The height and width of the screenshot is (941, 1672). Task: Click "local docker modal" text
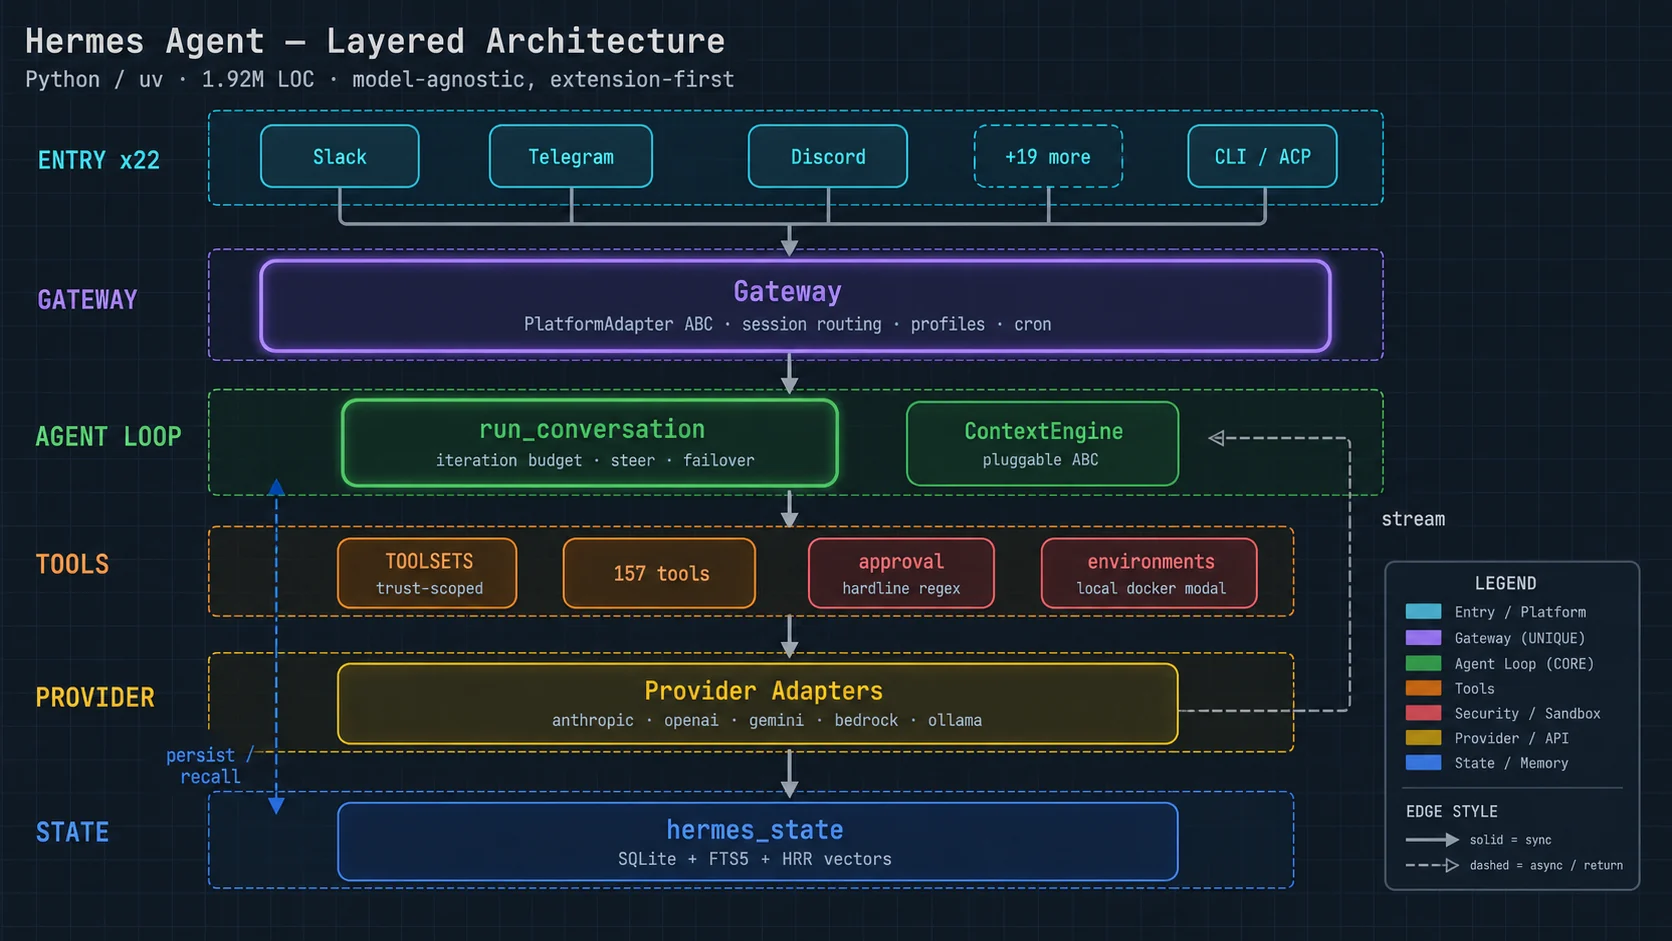click(x=1151, y=588)
